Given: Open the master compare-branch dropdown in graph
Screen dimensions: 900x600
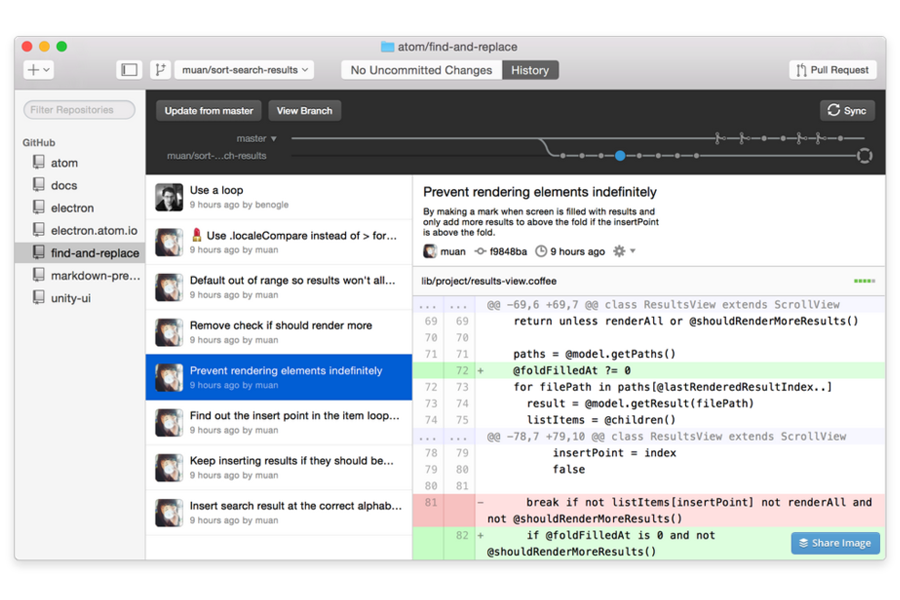Looking at the screenshot, I should point(257,138).
